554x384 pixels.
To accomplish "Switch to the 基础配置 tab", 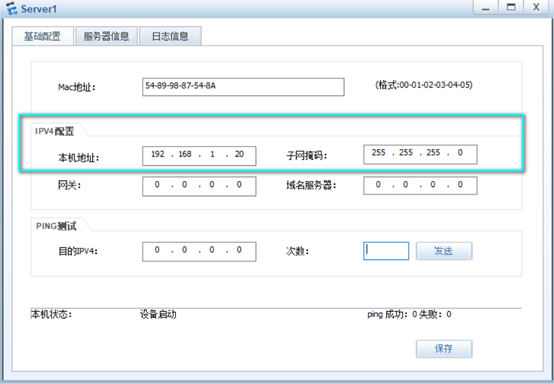I will pyautogui.click(x=43, y=36).
